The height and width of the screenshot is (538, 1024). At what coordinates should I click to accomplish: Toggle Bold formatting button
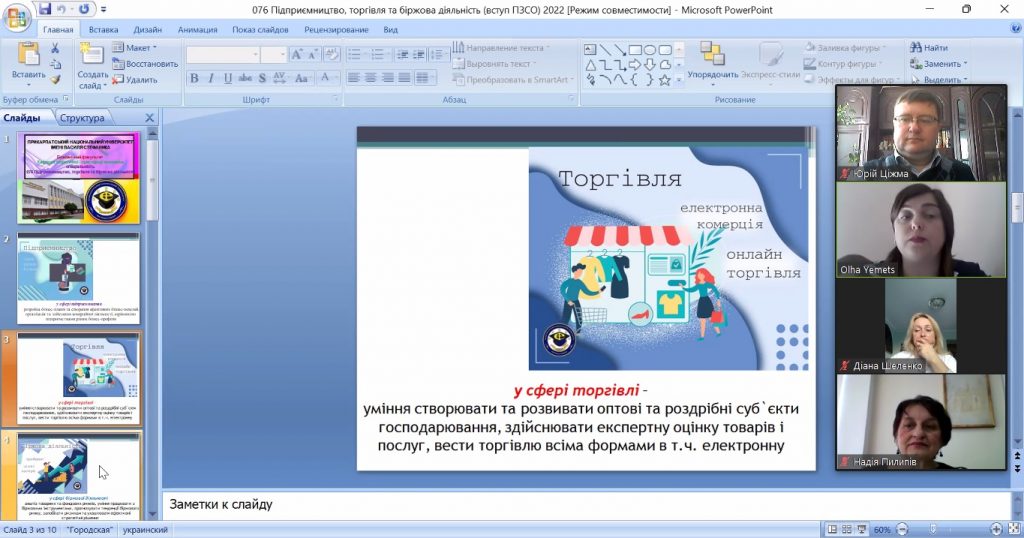click(194, 78)
